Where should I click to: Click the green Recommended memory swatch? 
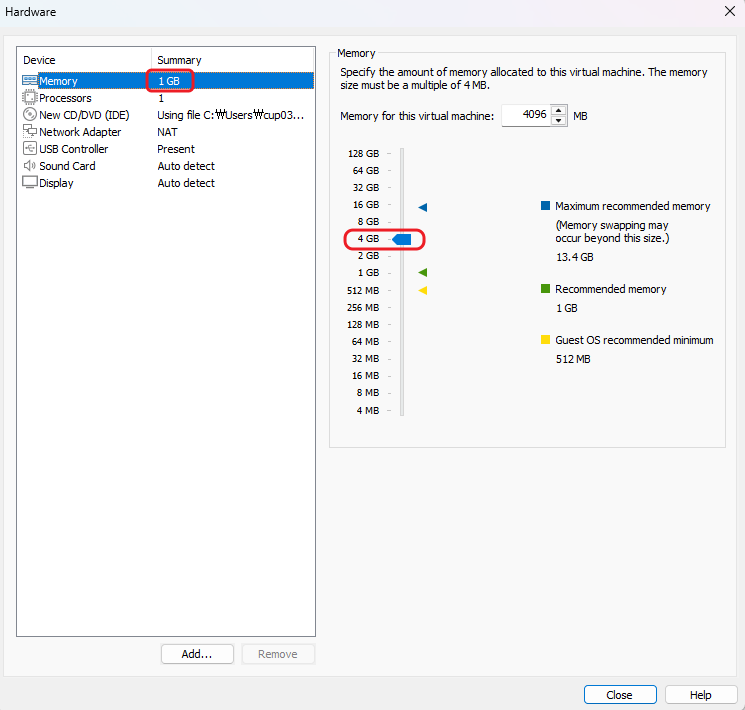pyautogui.click(x=545, y=288)
